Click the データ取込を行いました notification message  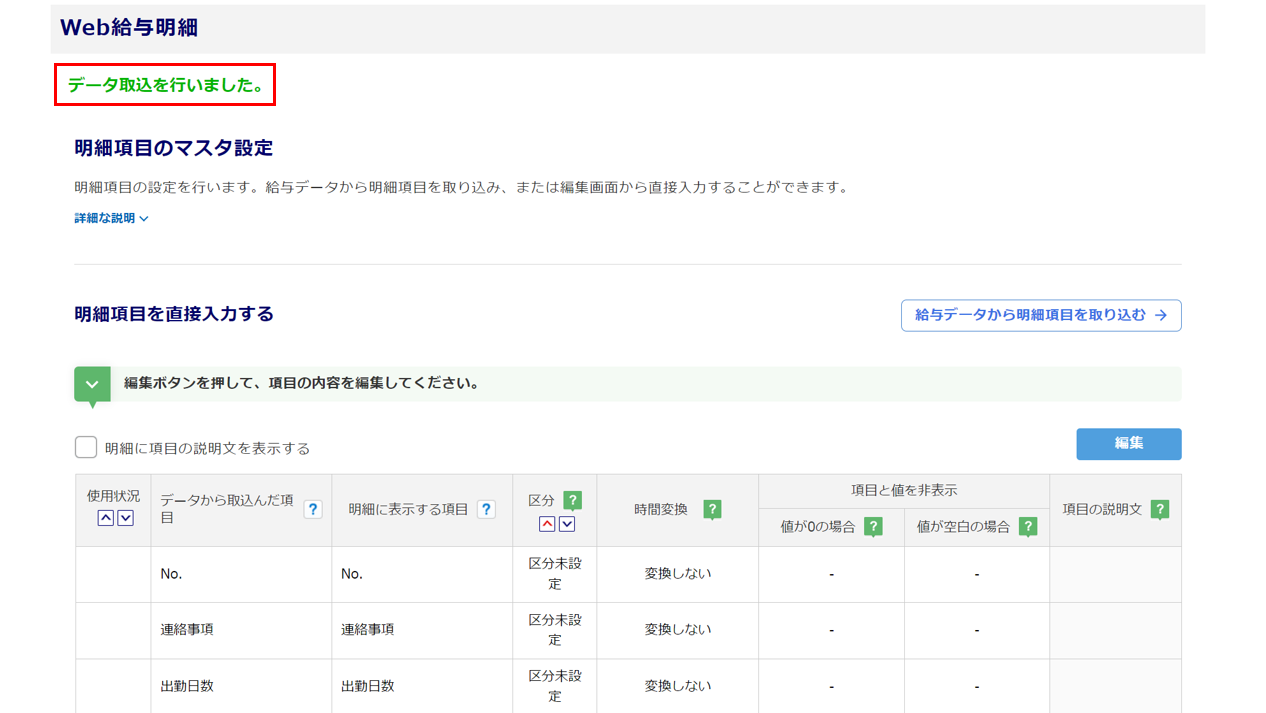click(x=165, y=85)
